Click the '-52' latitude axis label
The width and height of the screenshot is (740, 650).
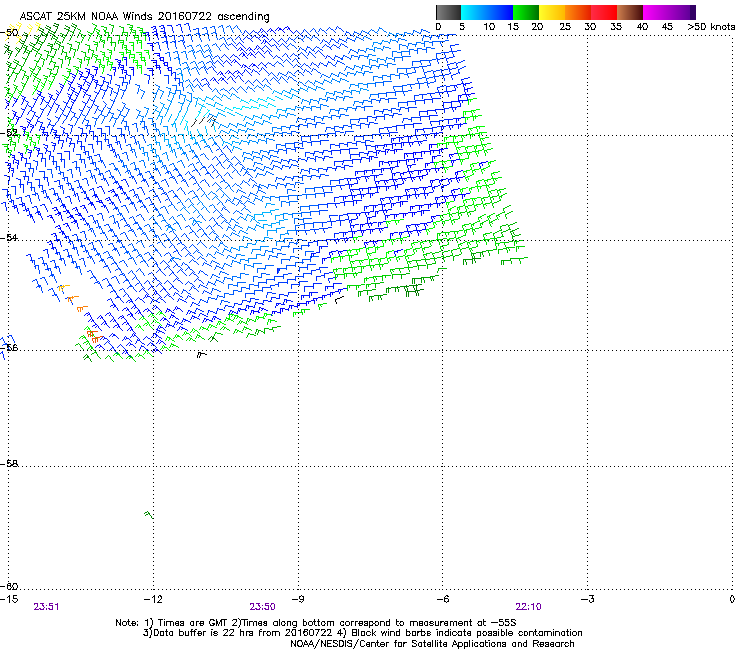click(10, 133)
